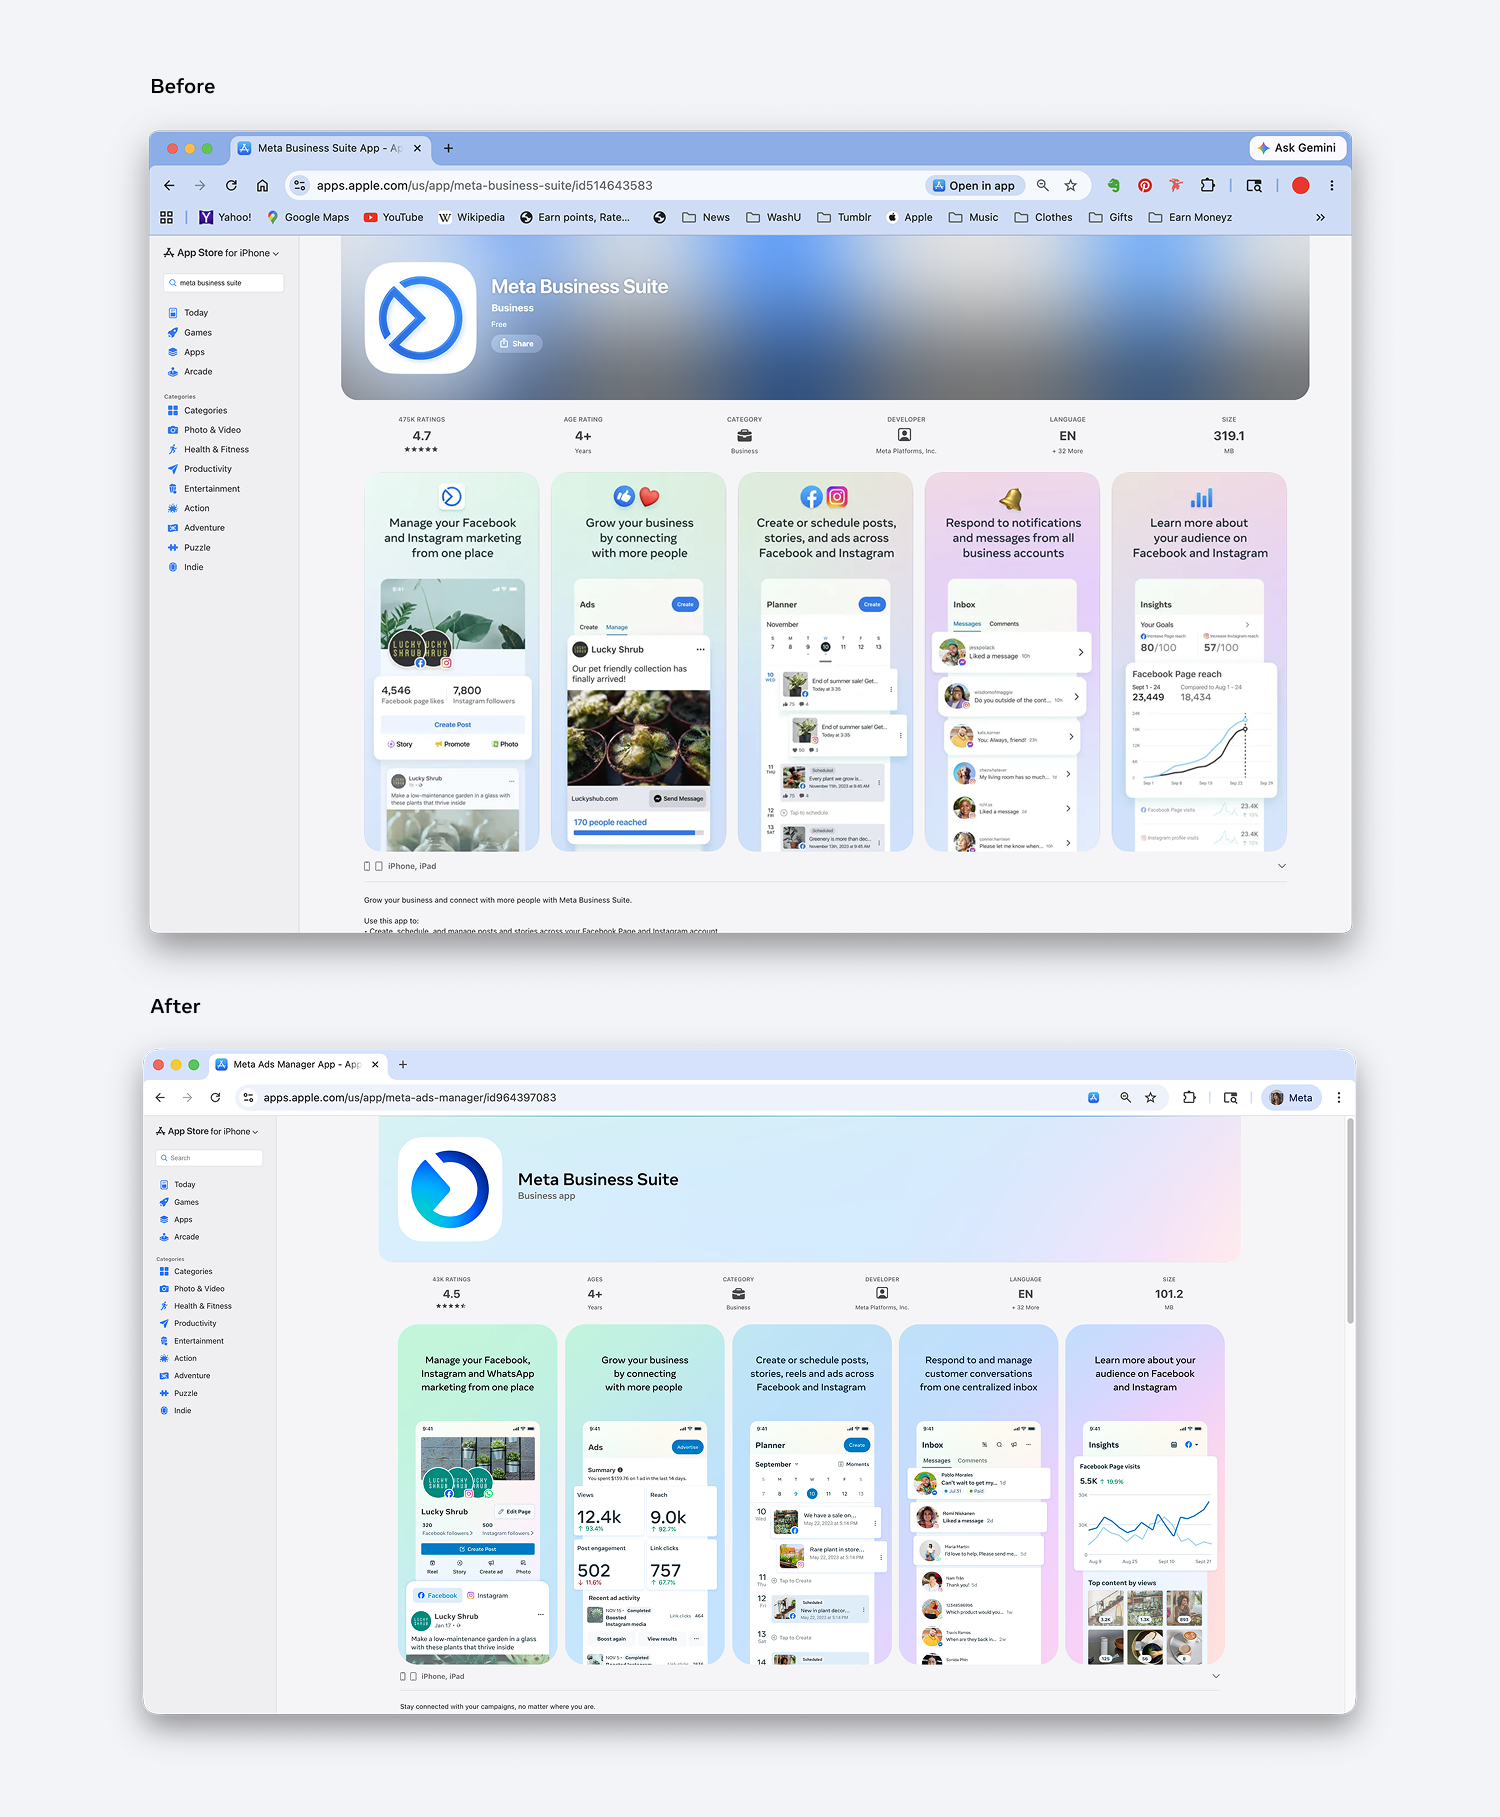Viewport: 1500px width, 1817px height.
Task: Click the App Store icon in the After address bar
Action: click(x=1094, y=1098)
